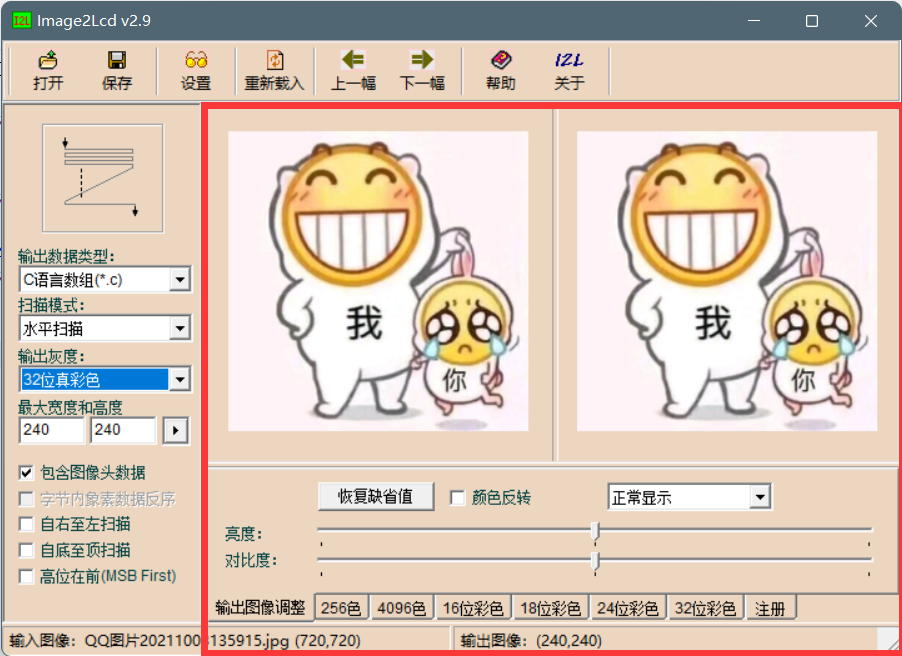902x656 pixels.
Task: Open 设置 glasses settings icon
Action: [196, 71]
